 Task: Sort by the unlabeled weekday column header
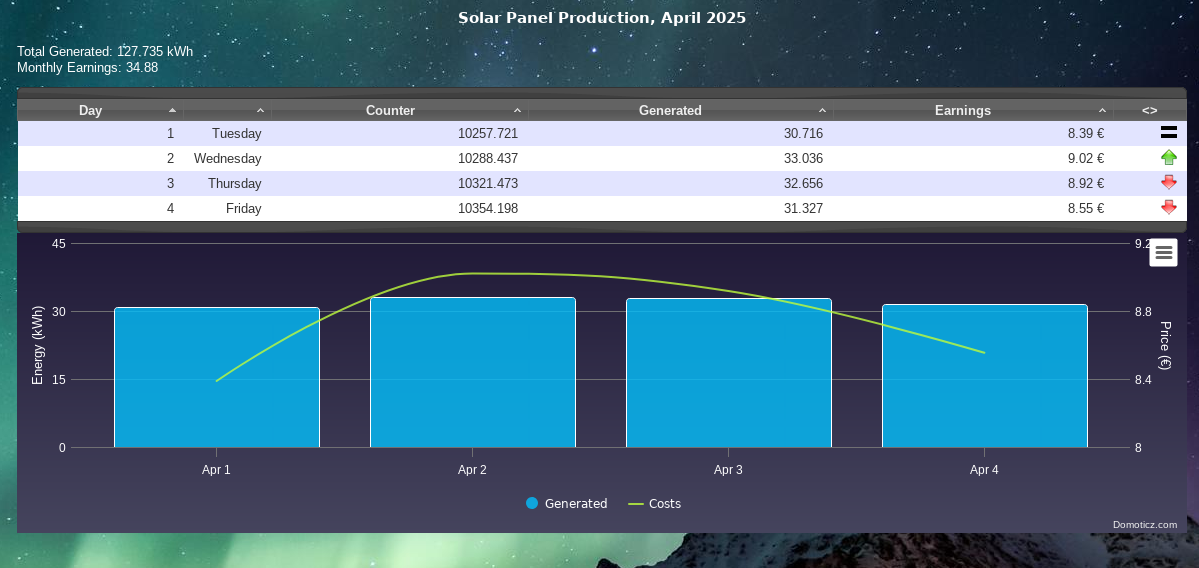pos(227,110)
